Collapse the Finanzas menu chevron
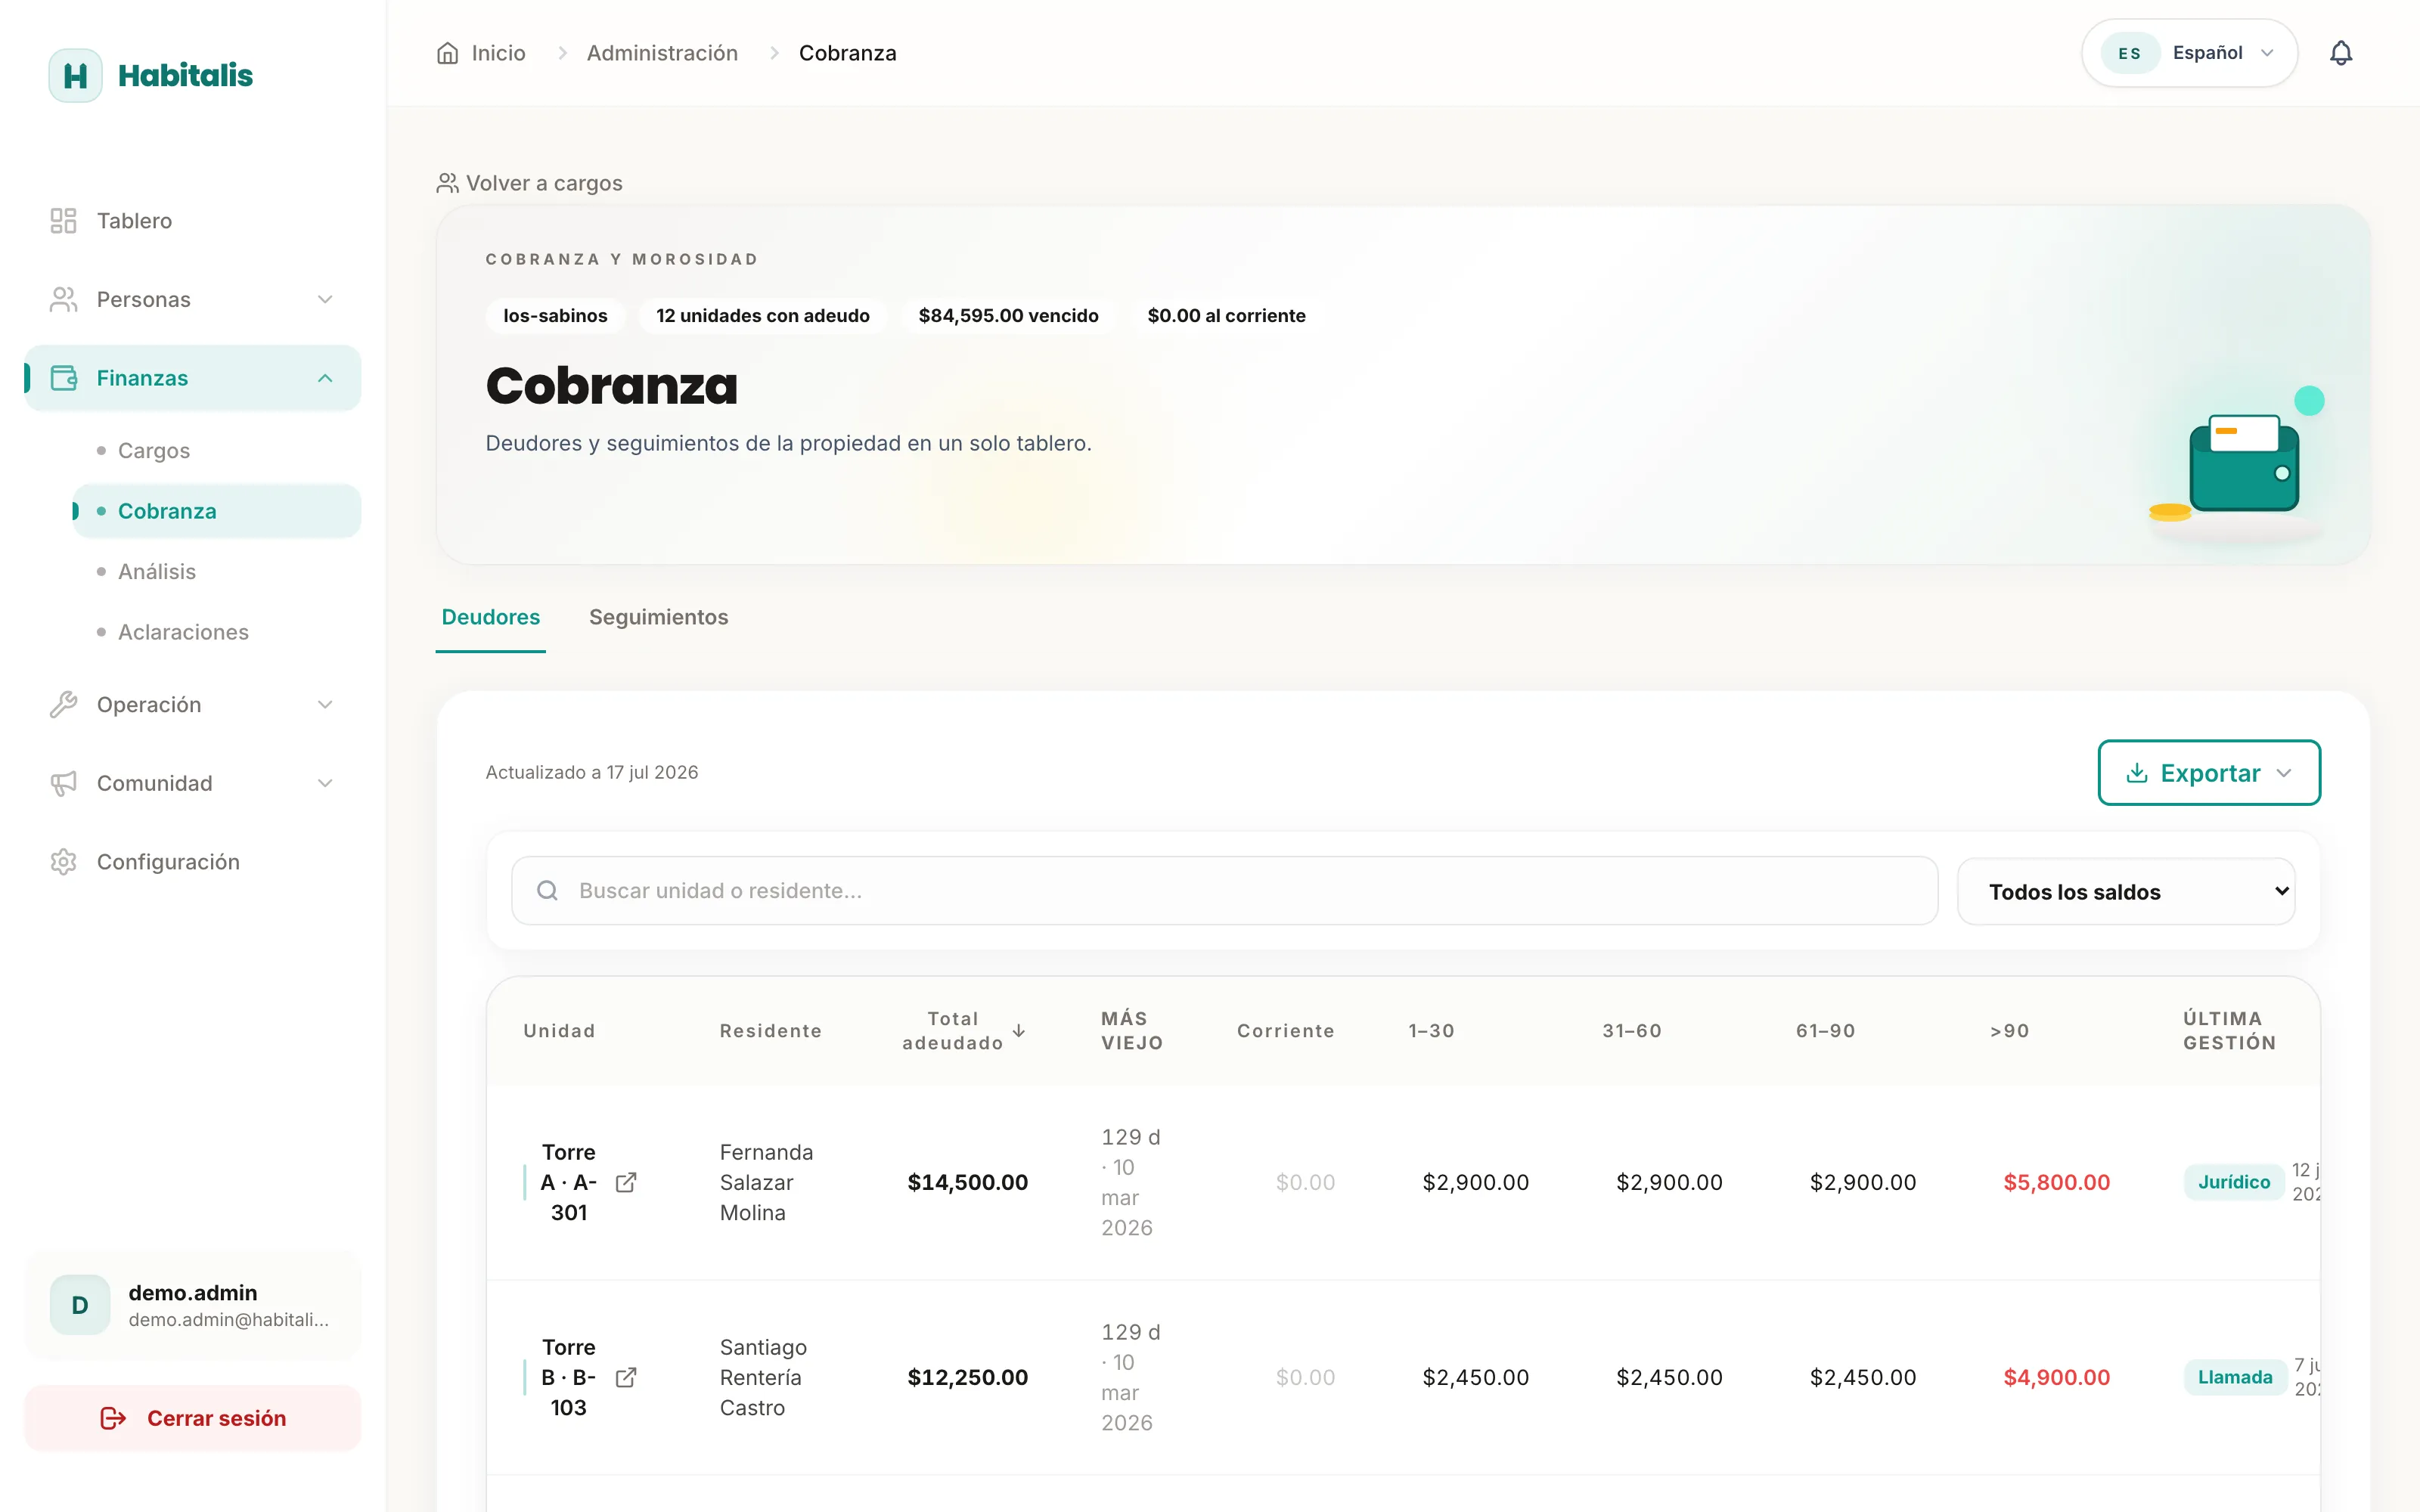This screenshot has height=1512, width=2420. click(x=325, y=378)
